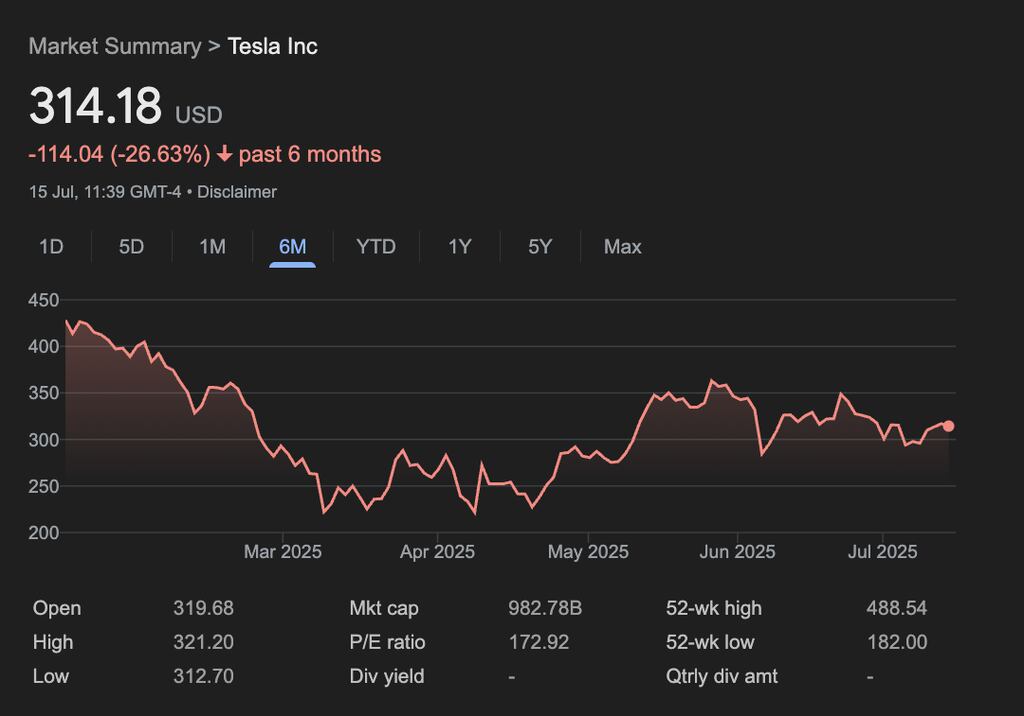Switch to YTD chart view
This screenshot has height=716, width=1024.
(376, 247)
